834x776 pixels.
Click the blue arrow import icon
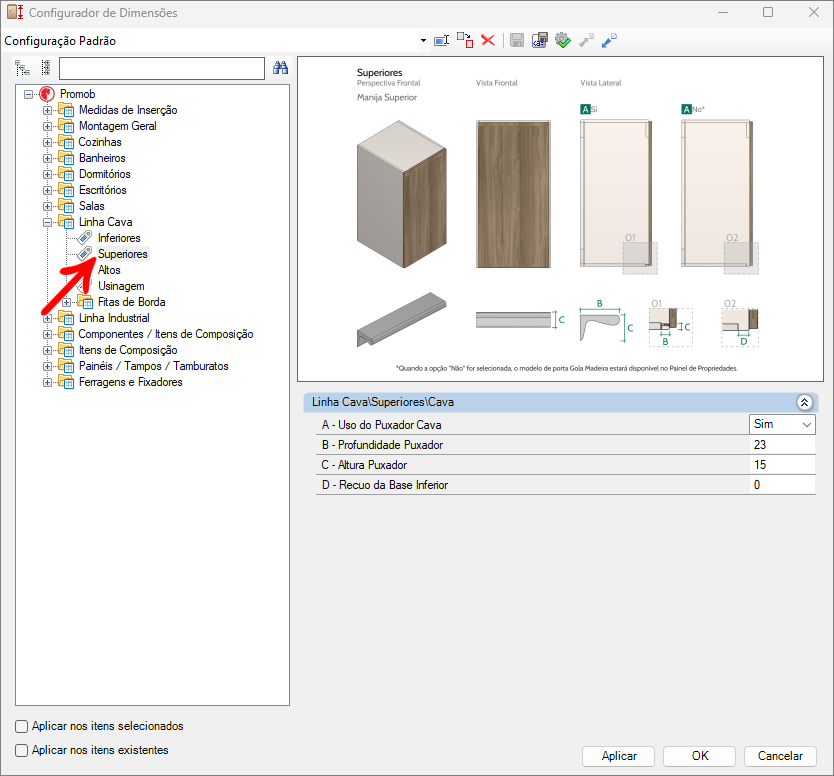point(609,41)
